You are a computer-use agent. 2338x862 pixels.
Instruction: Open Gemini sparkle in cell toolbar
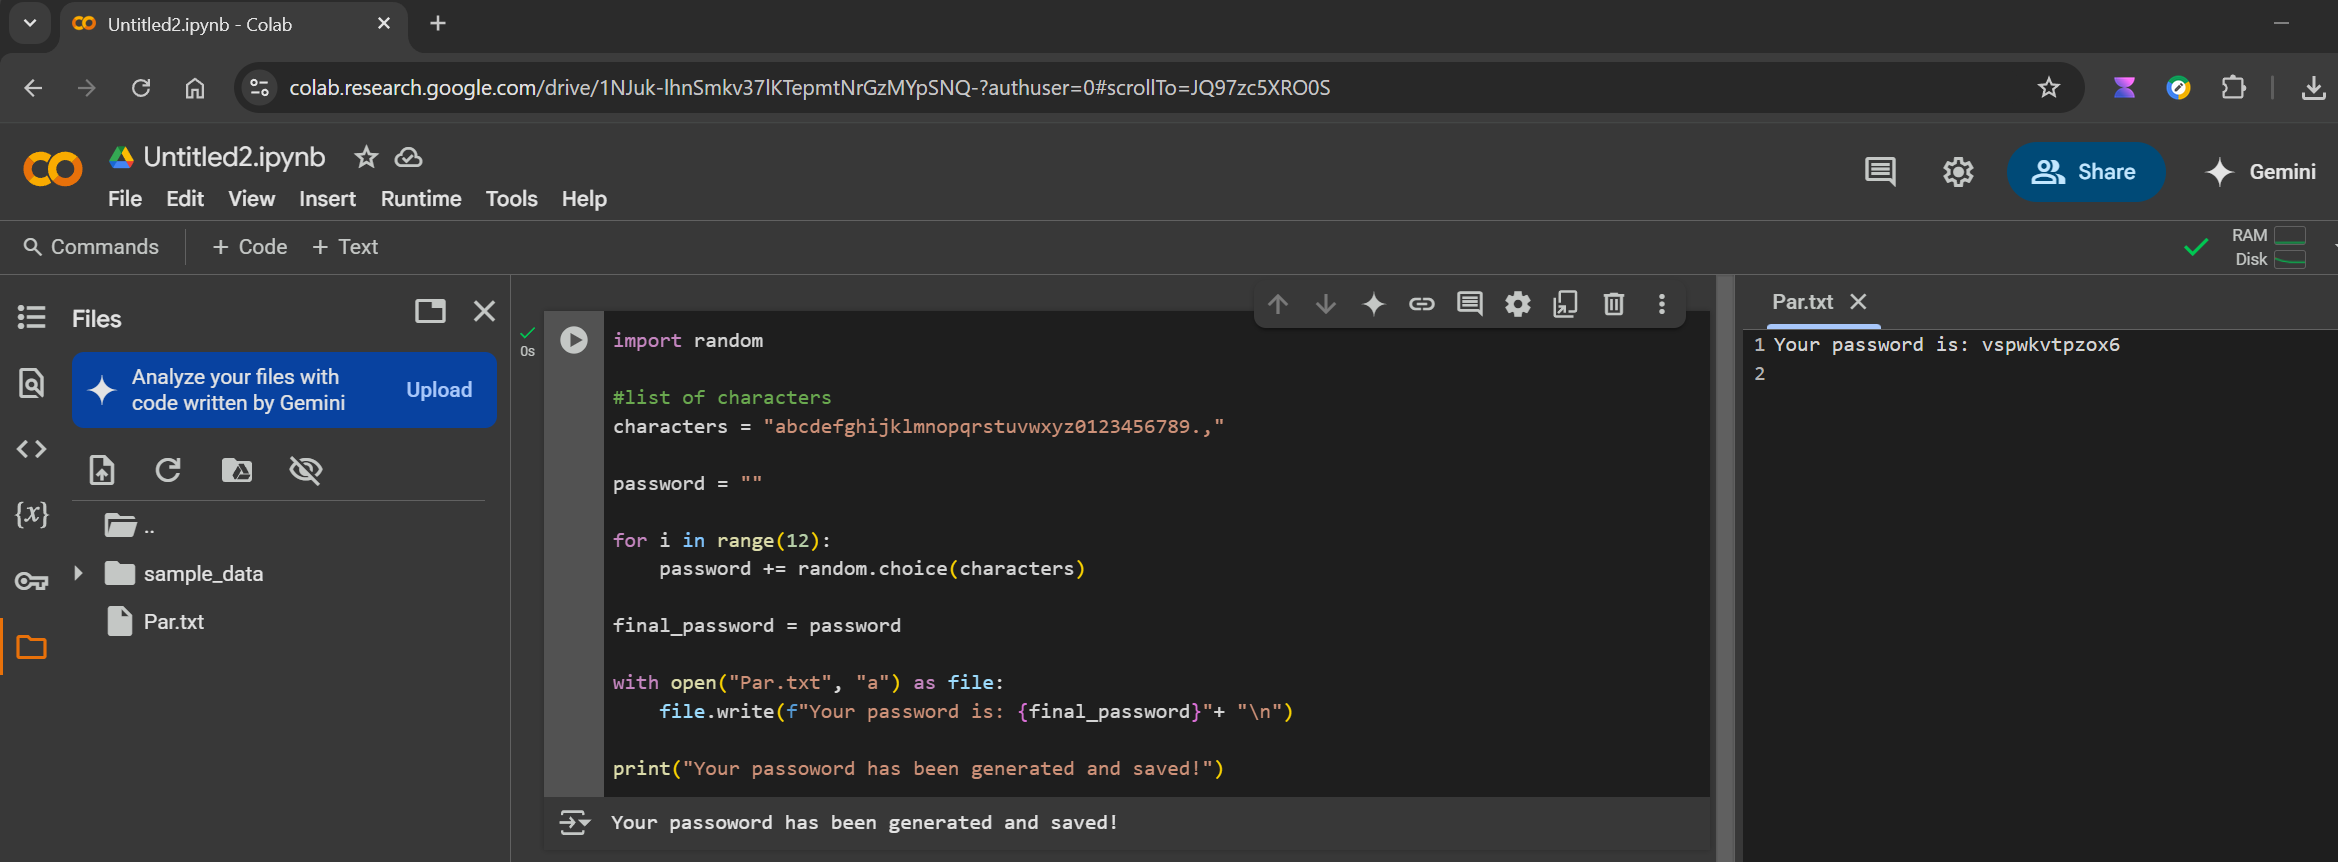[x=1374, y=304]
